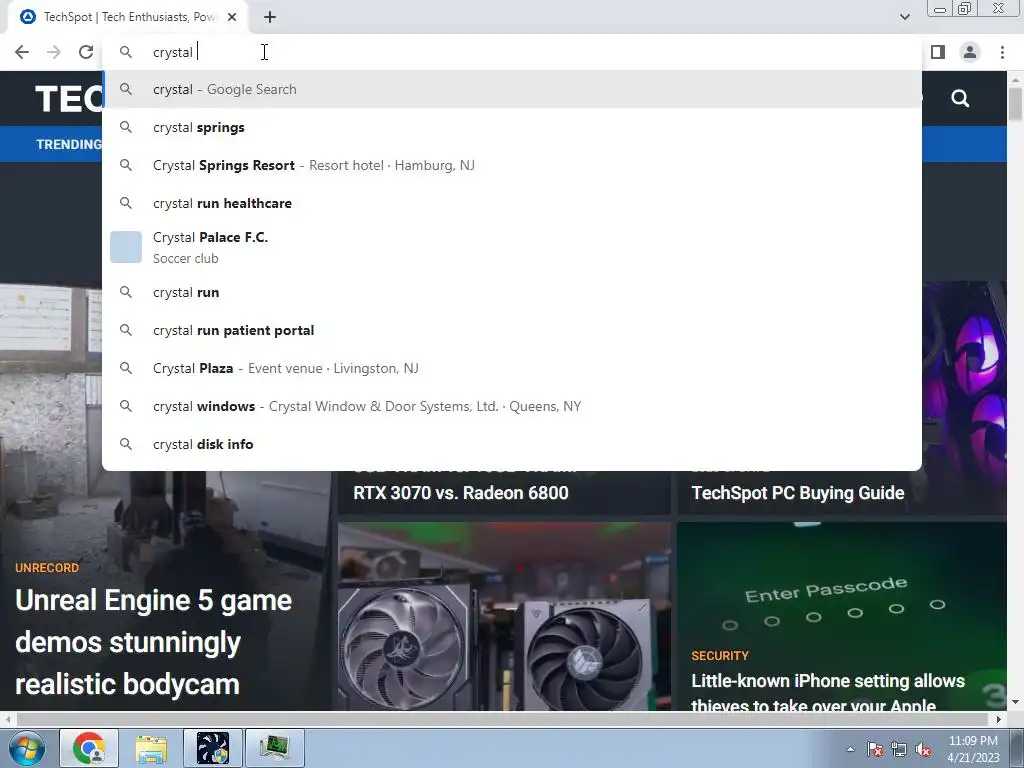Click the browser forward arrow
The image size is (1024, 768).
[54, 52]
